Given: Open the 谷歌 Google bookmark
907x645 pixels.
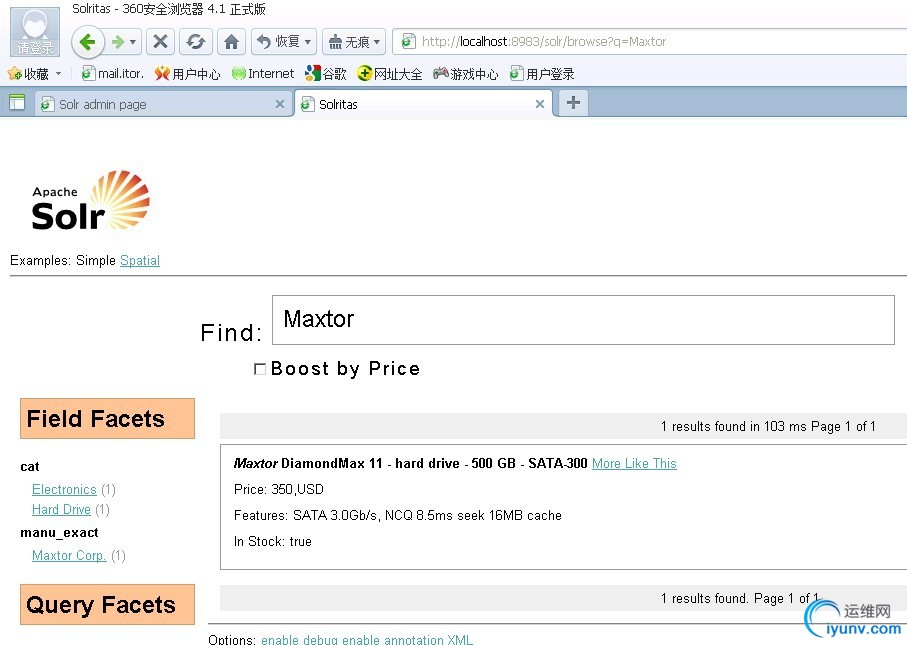Looking at the screenshot, I should pyautogui.click(x=326, y=73).
